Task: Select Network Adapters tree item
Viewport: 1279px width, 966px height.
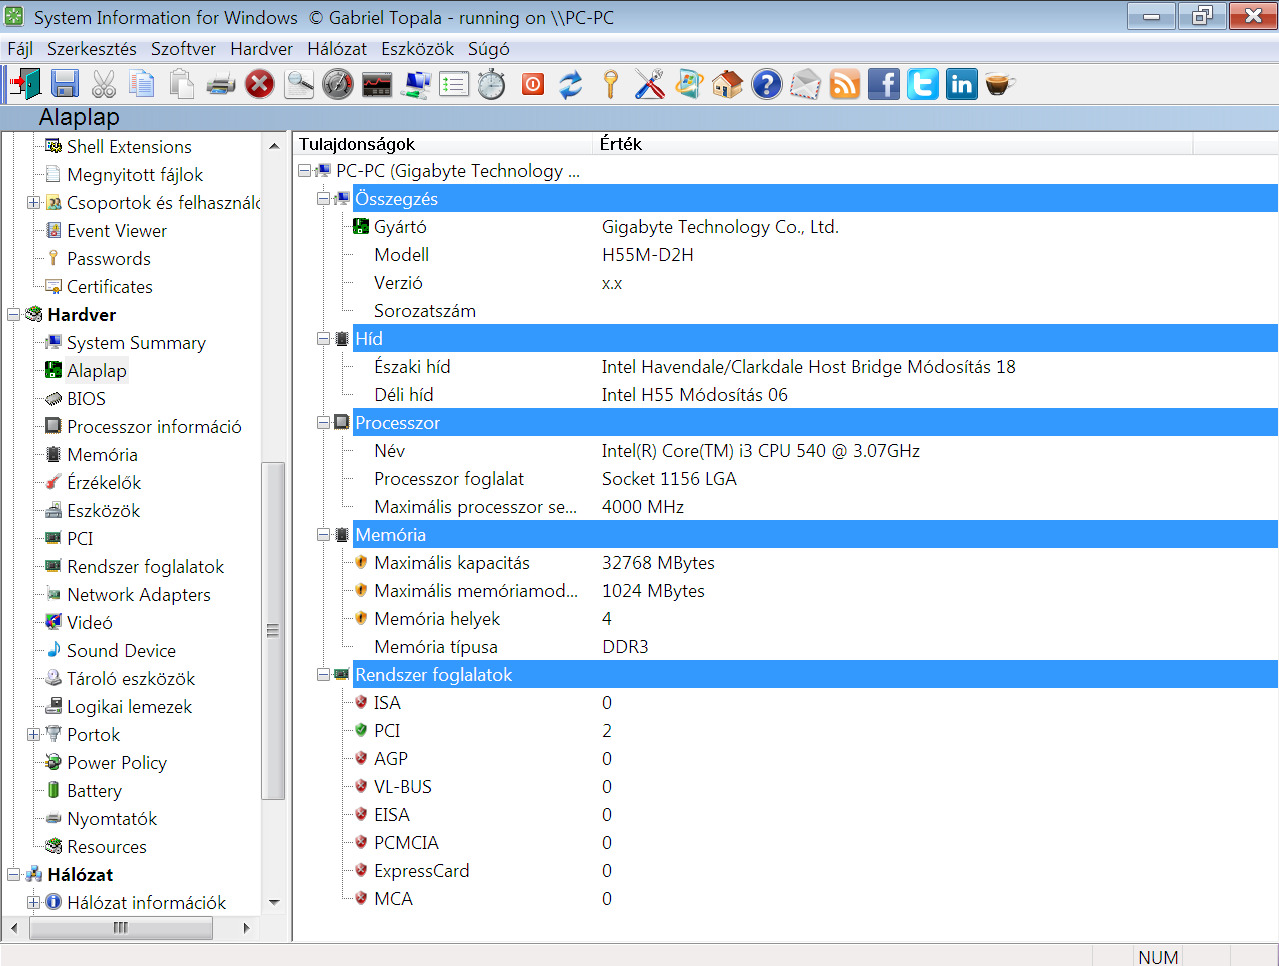Action: (x=139, y=595)
